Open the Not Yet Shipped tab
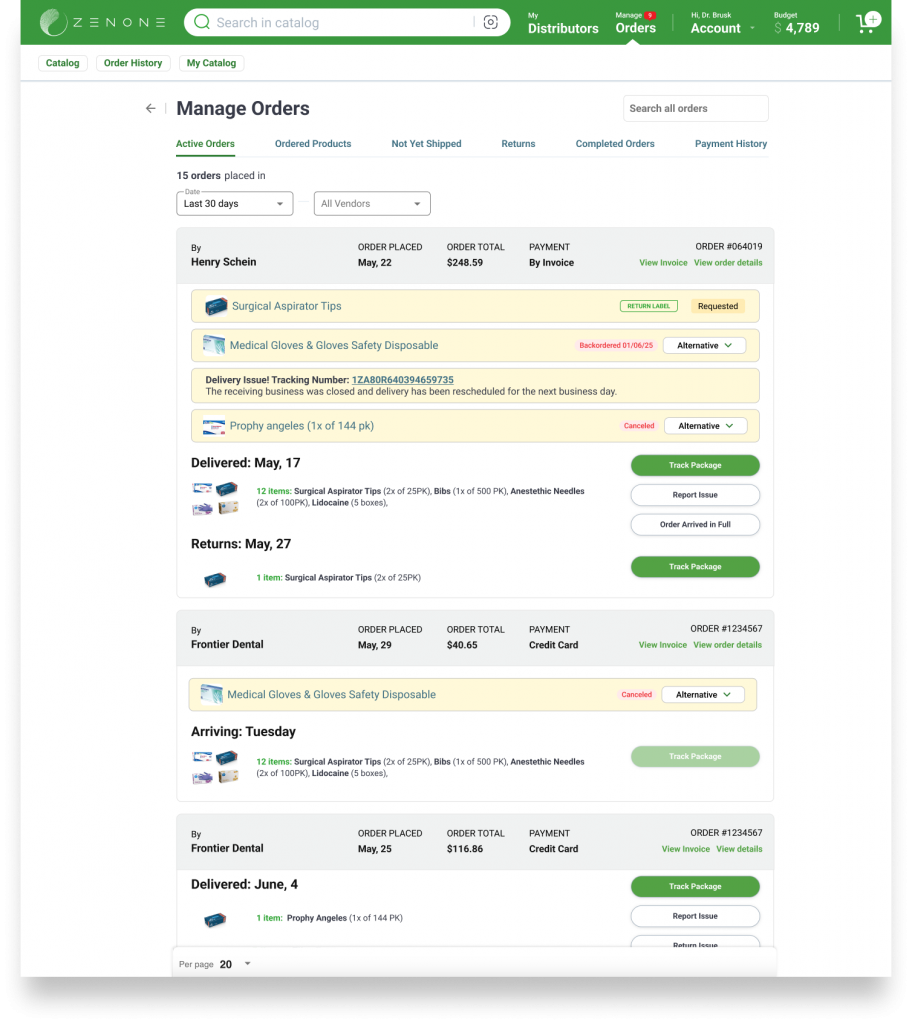This screenshot has width=912, height=1024. (426, 144)
